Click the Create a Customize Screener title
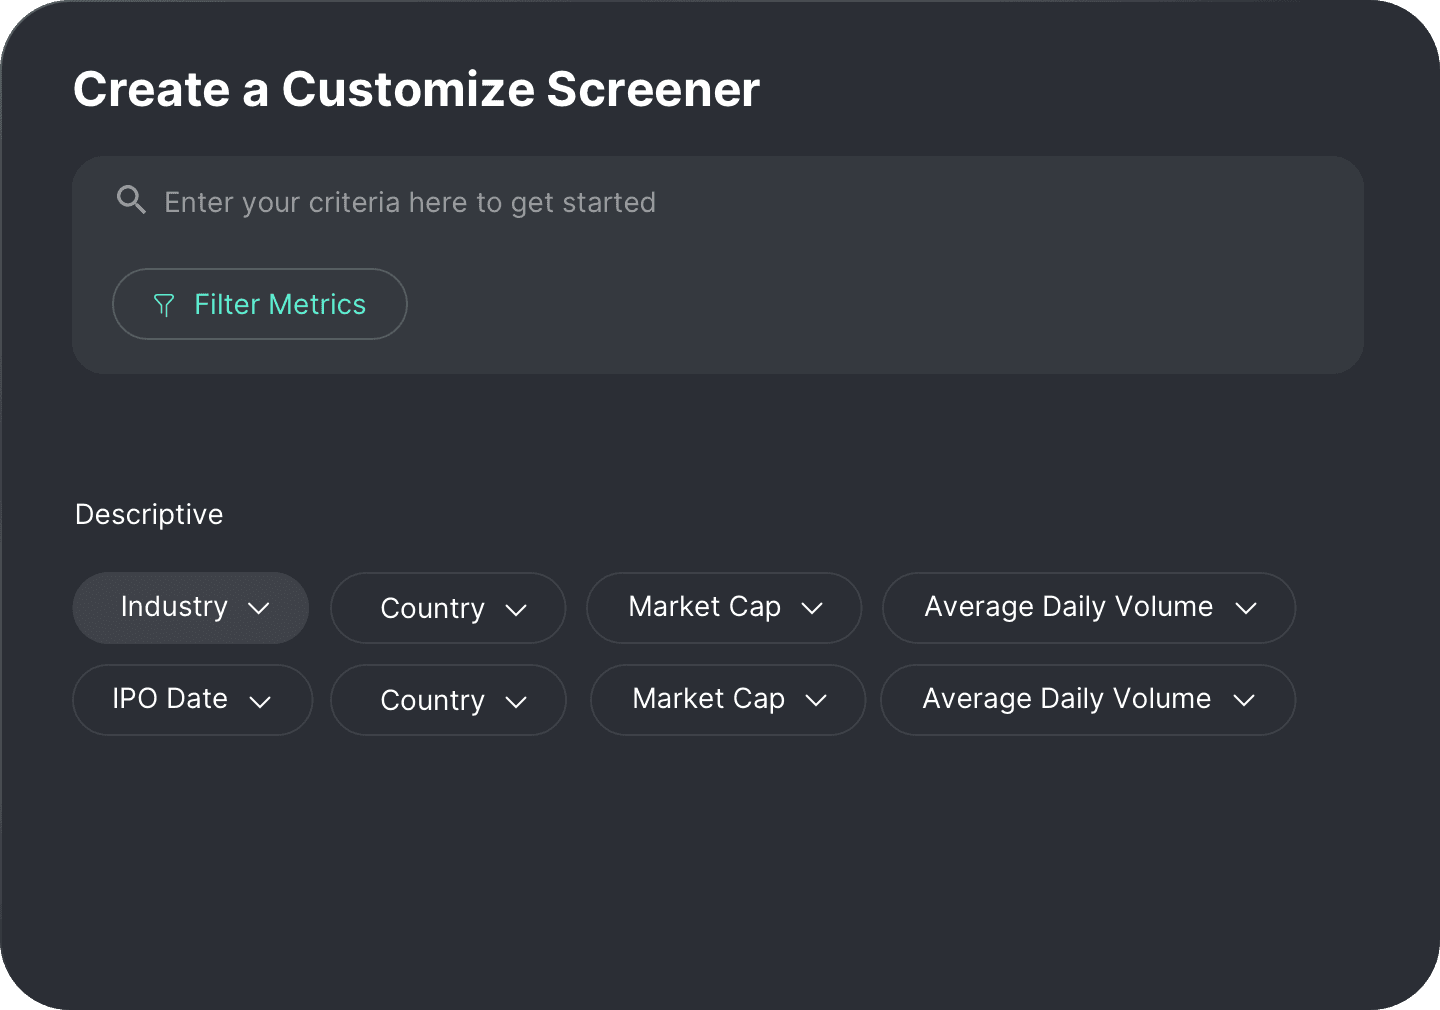Image resolution: width=1440 pixels, height=1010 pixels. point(416,89)
